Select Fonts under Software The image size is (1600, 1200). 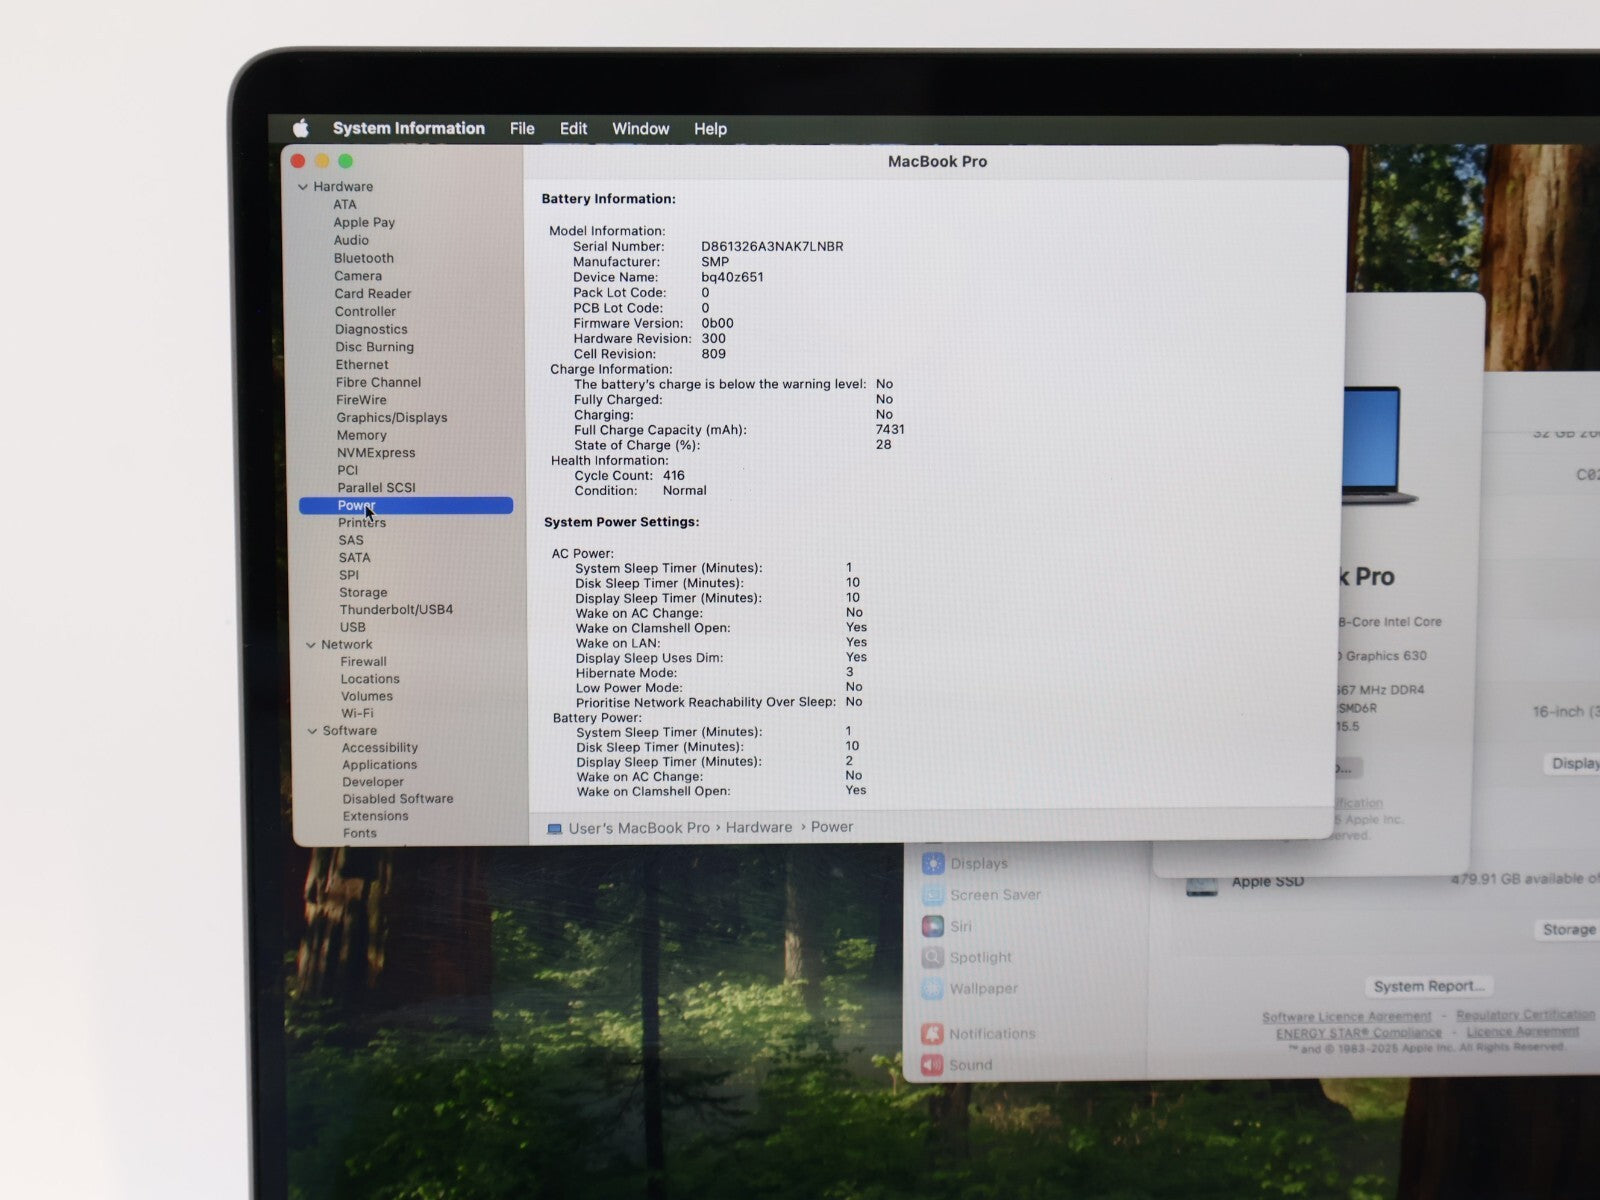point(360,833)
